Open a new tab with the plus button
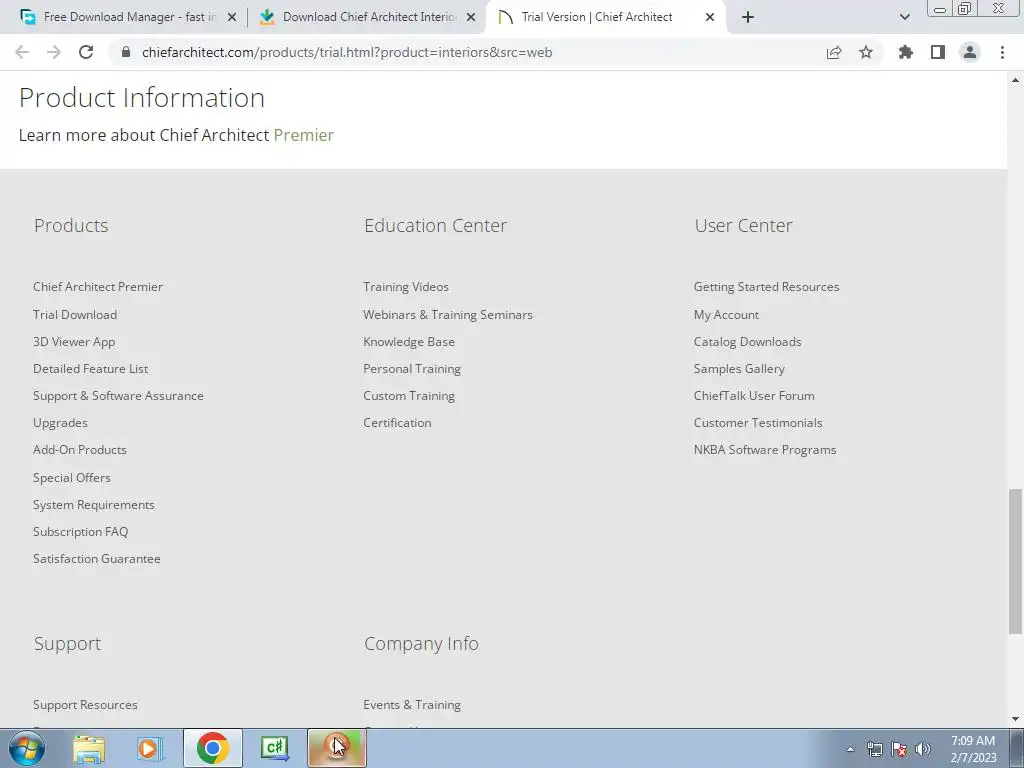Image resolution: width=1024 pixels, height=768 pixels. coord(748,17)
